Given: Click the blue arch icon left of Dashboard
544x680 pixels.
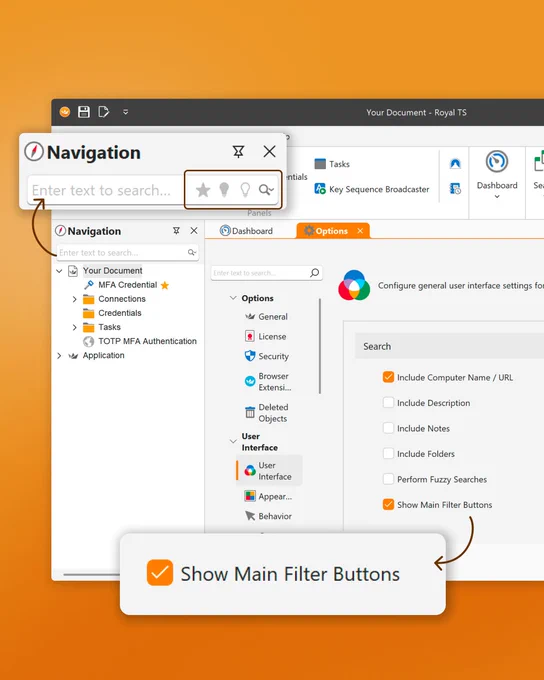Looking at the screenshot, I should coord(455,163).
